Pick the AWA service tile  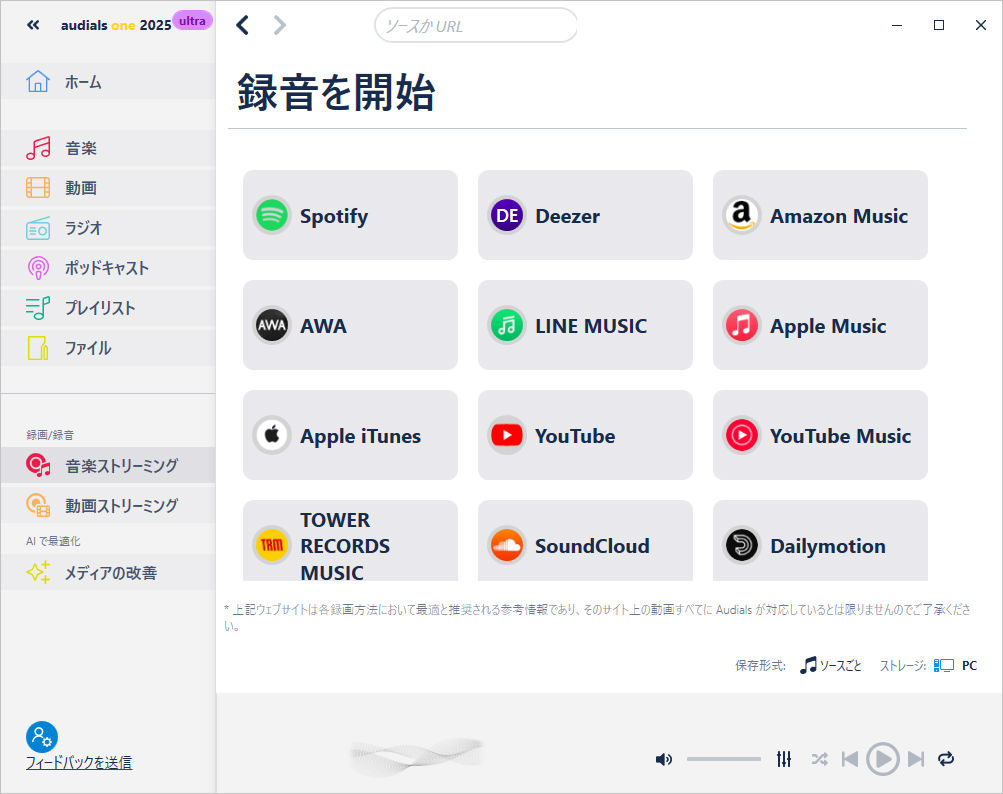tap(351, 325)
